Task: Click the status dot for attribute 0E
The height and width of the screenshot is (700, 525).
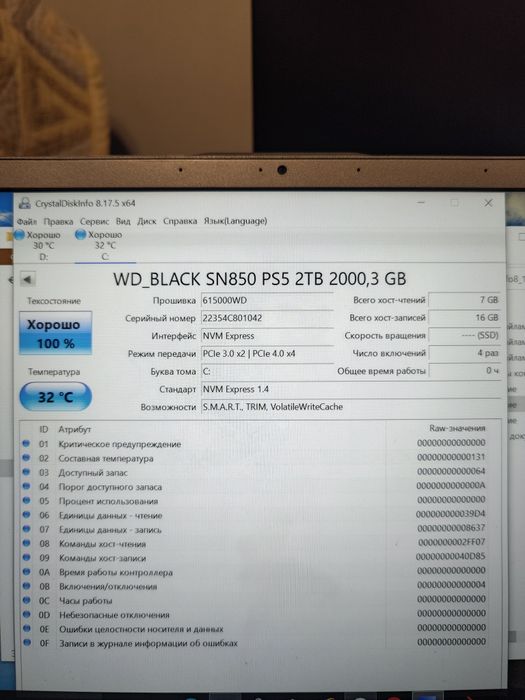Action: (x=27, y=629)
